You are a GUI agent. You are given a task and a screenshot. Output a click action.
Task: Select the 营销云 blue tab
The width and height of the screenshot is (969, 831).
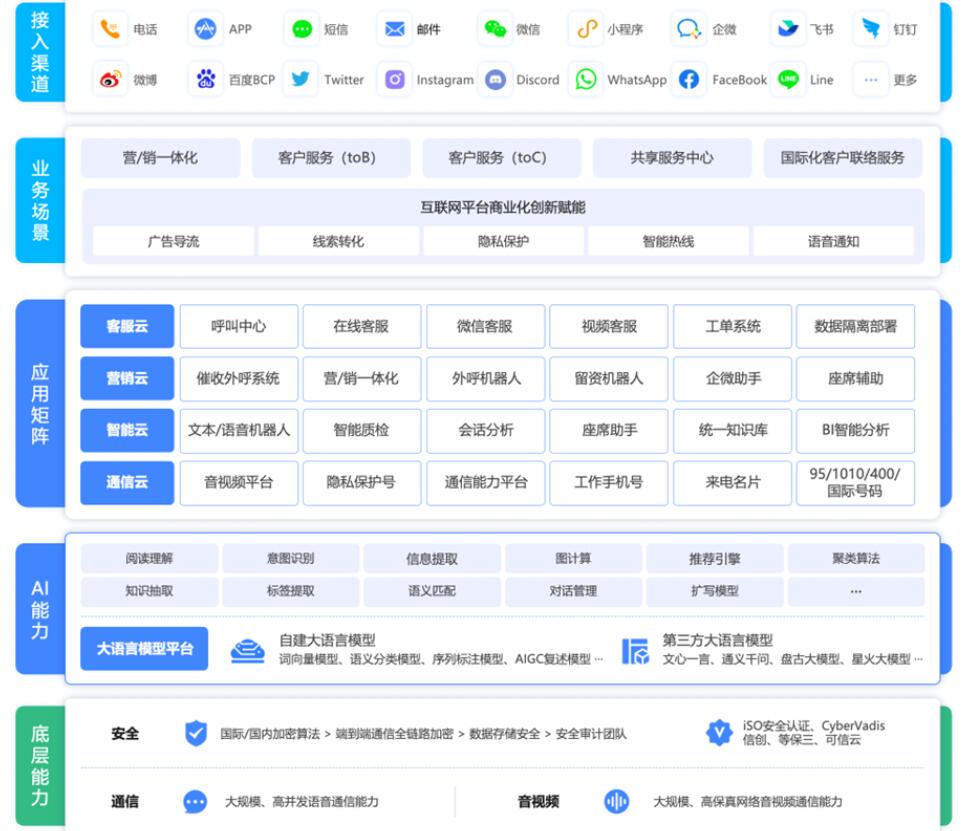point(127,378)
